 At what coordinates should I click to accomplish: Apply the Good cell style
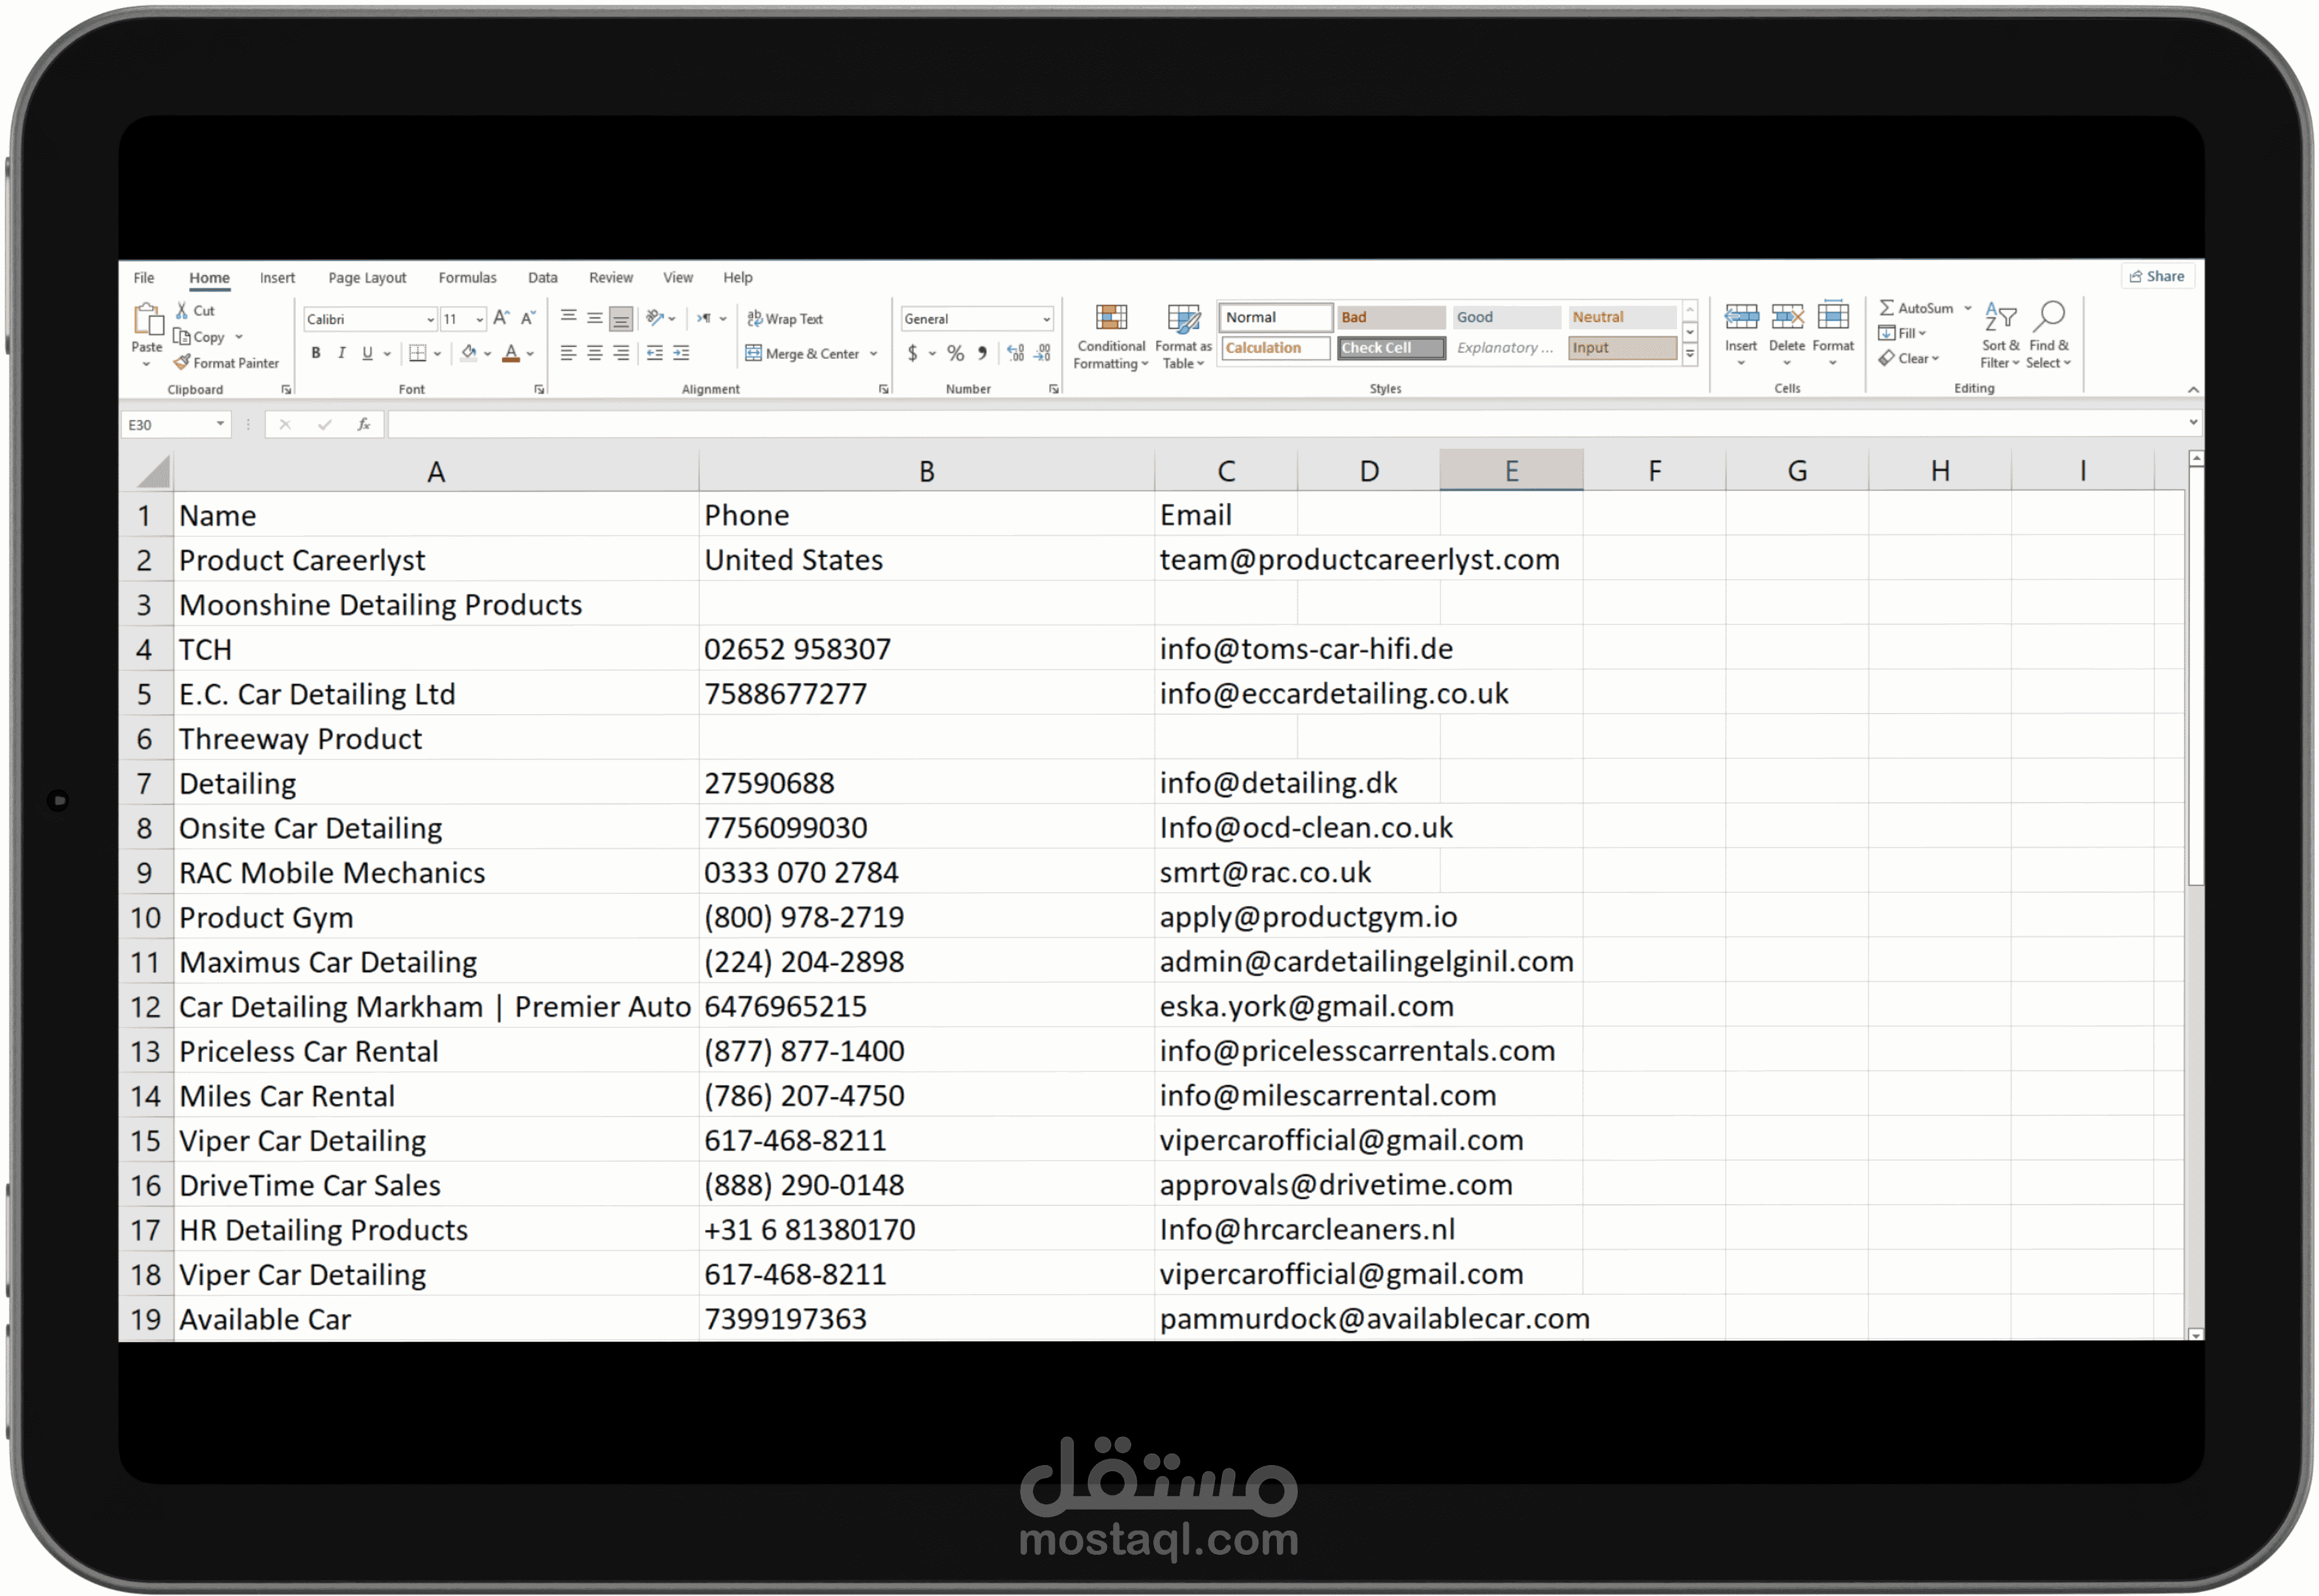[1506, 317]
